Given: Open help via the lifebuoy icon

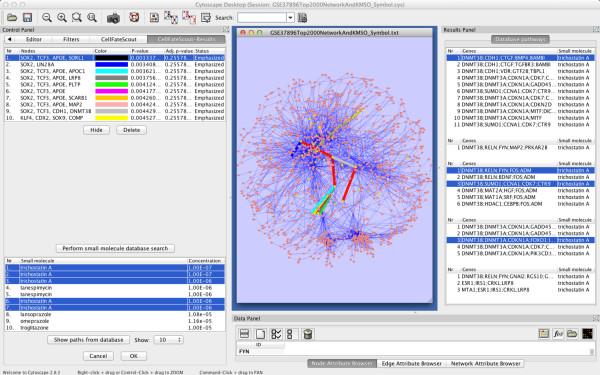Looking at the screenshot, I should click(x=134, y=17).
